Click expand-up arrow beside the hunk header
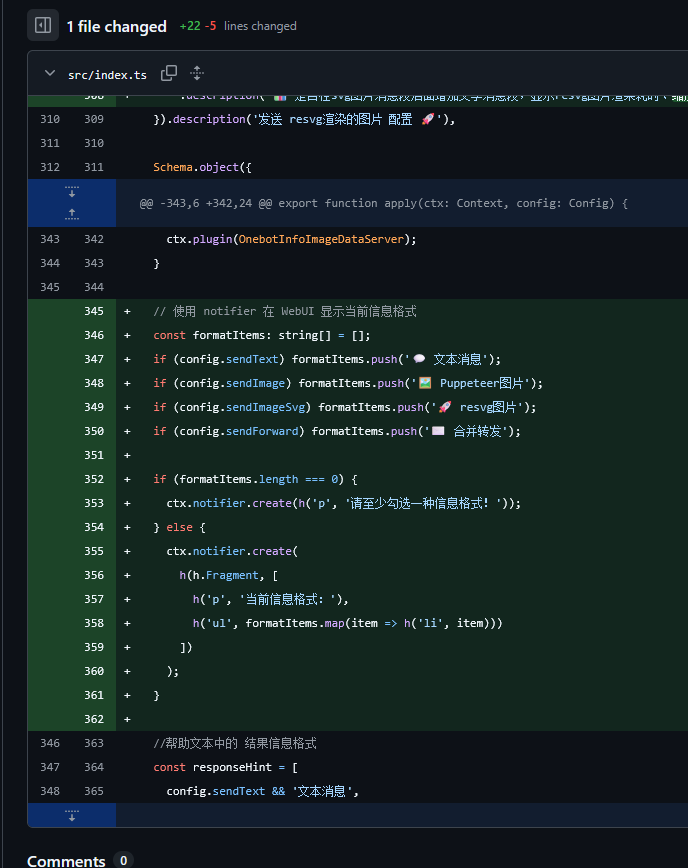The width and height of the screenshot is (688, 868). click(72, 214)
